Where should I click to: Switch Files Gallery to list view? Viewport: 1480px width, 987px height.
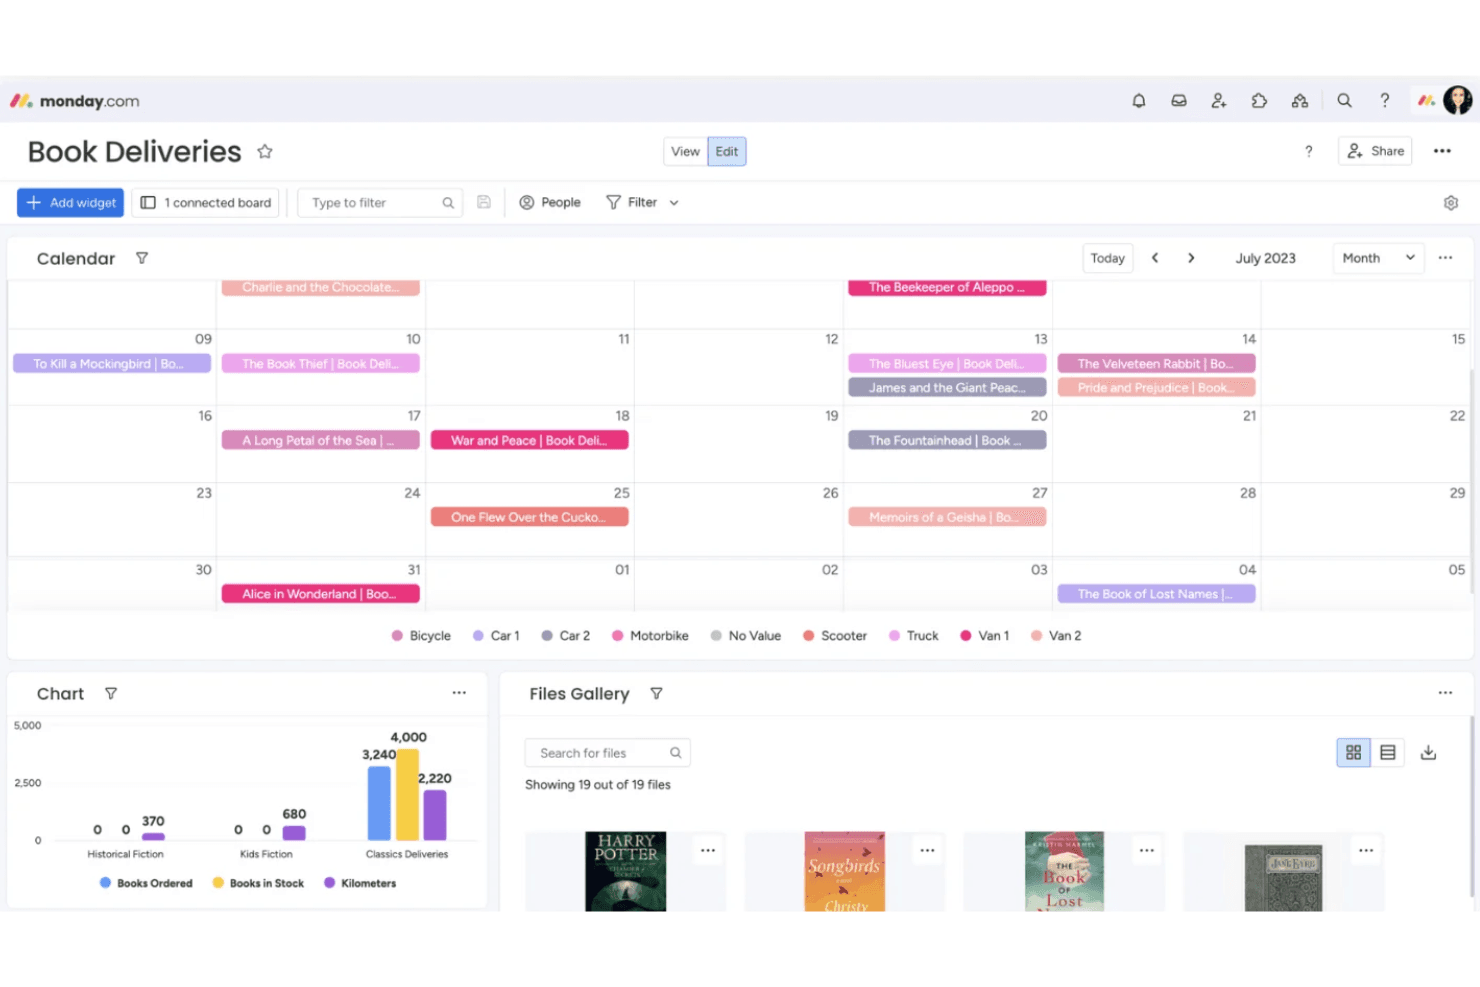[1387, 752]
